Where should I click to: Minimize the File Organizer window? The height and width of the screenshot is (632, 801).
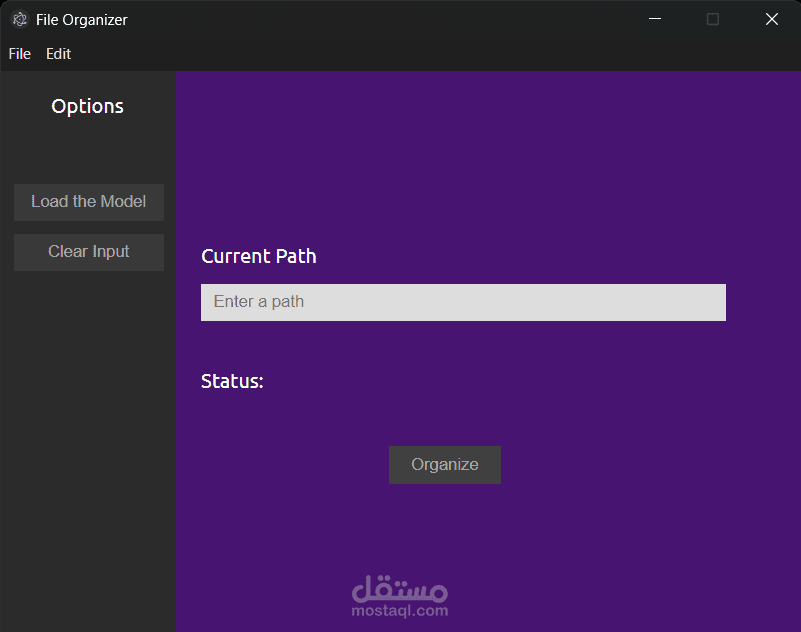655,19
